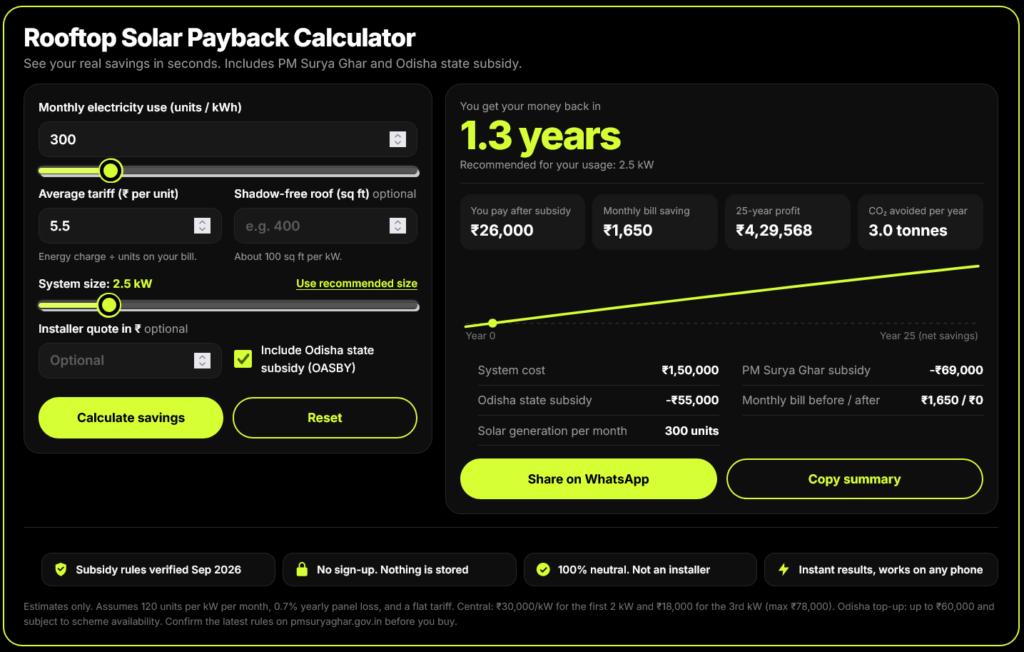Click the Copy summary button

854,479
